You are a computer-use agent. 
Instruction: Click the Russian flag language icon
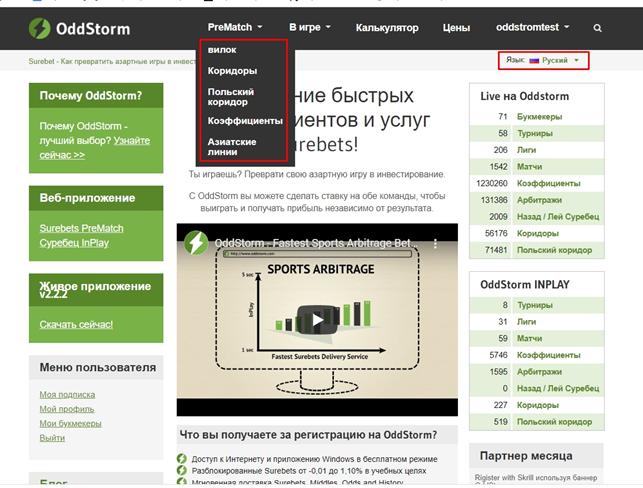pyautogui.click(x=534, y=61)
